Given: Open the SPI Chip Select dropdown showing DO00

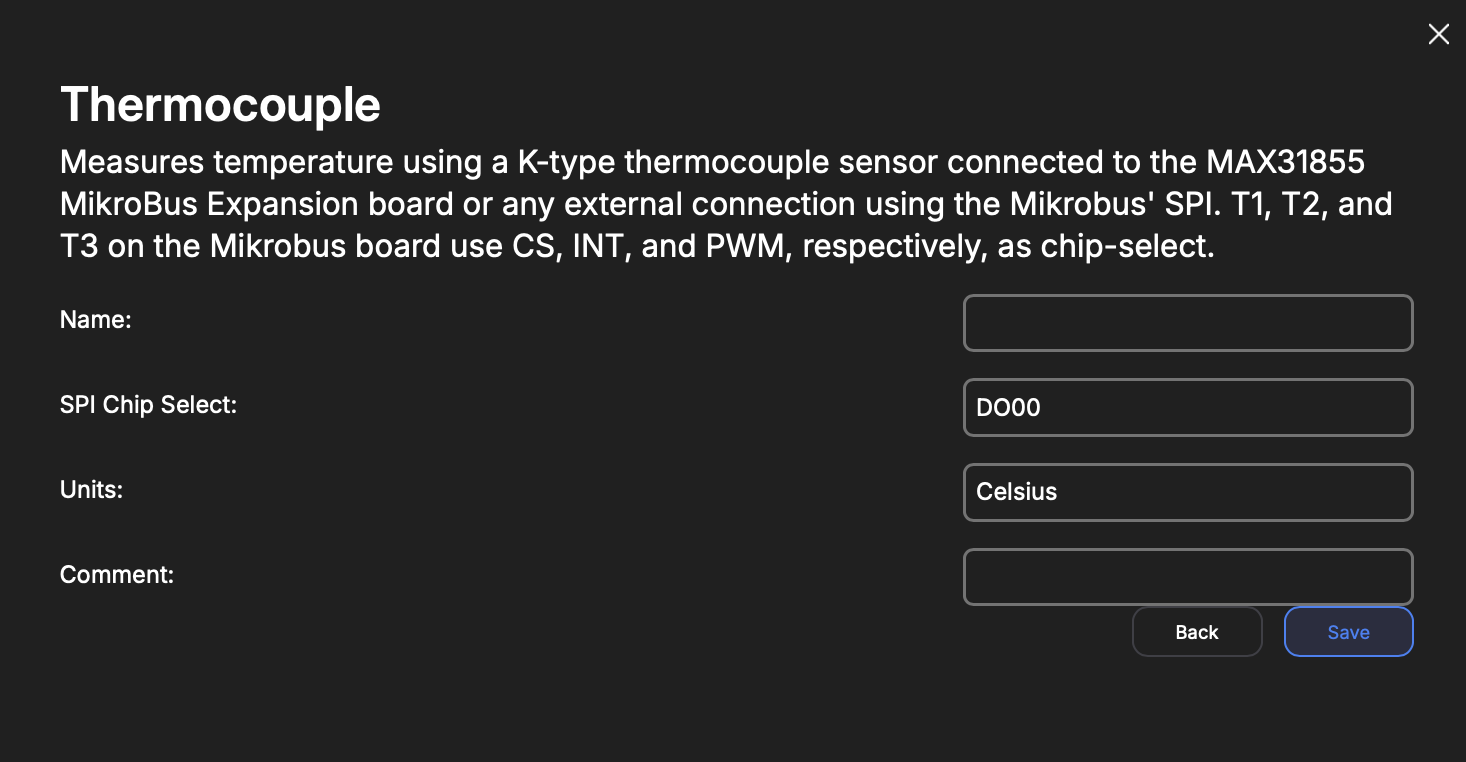Looking at the screenshot, I should pyautogui.click(x=1187, y=408).
